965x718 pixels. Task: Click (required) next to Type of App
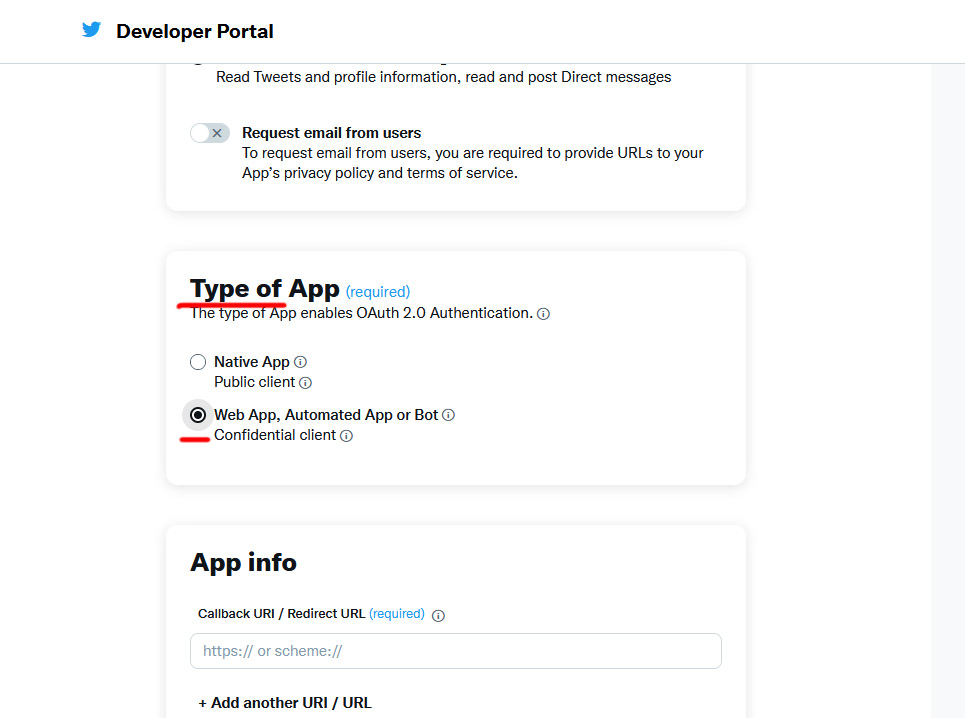pos(377,292)
